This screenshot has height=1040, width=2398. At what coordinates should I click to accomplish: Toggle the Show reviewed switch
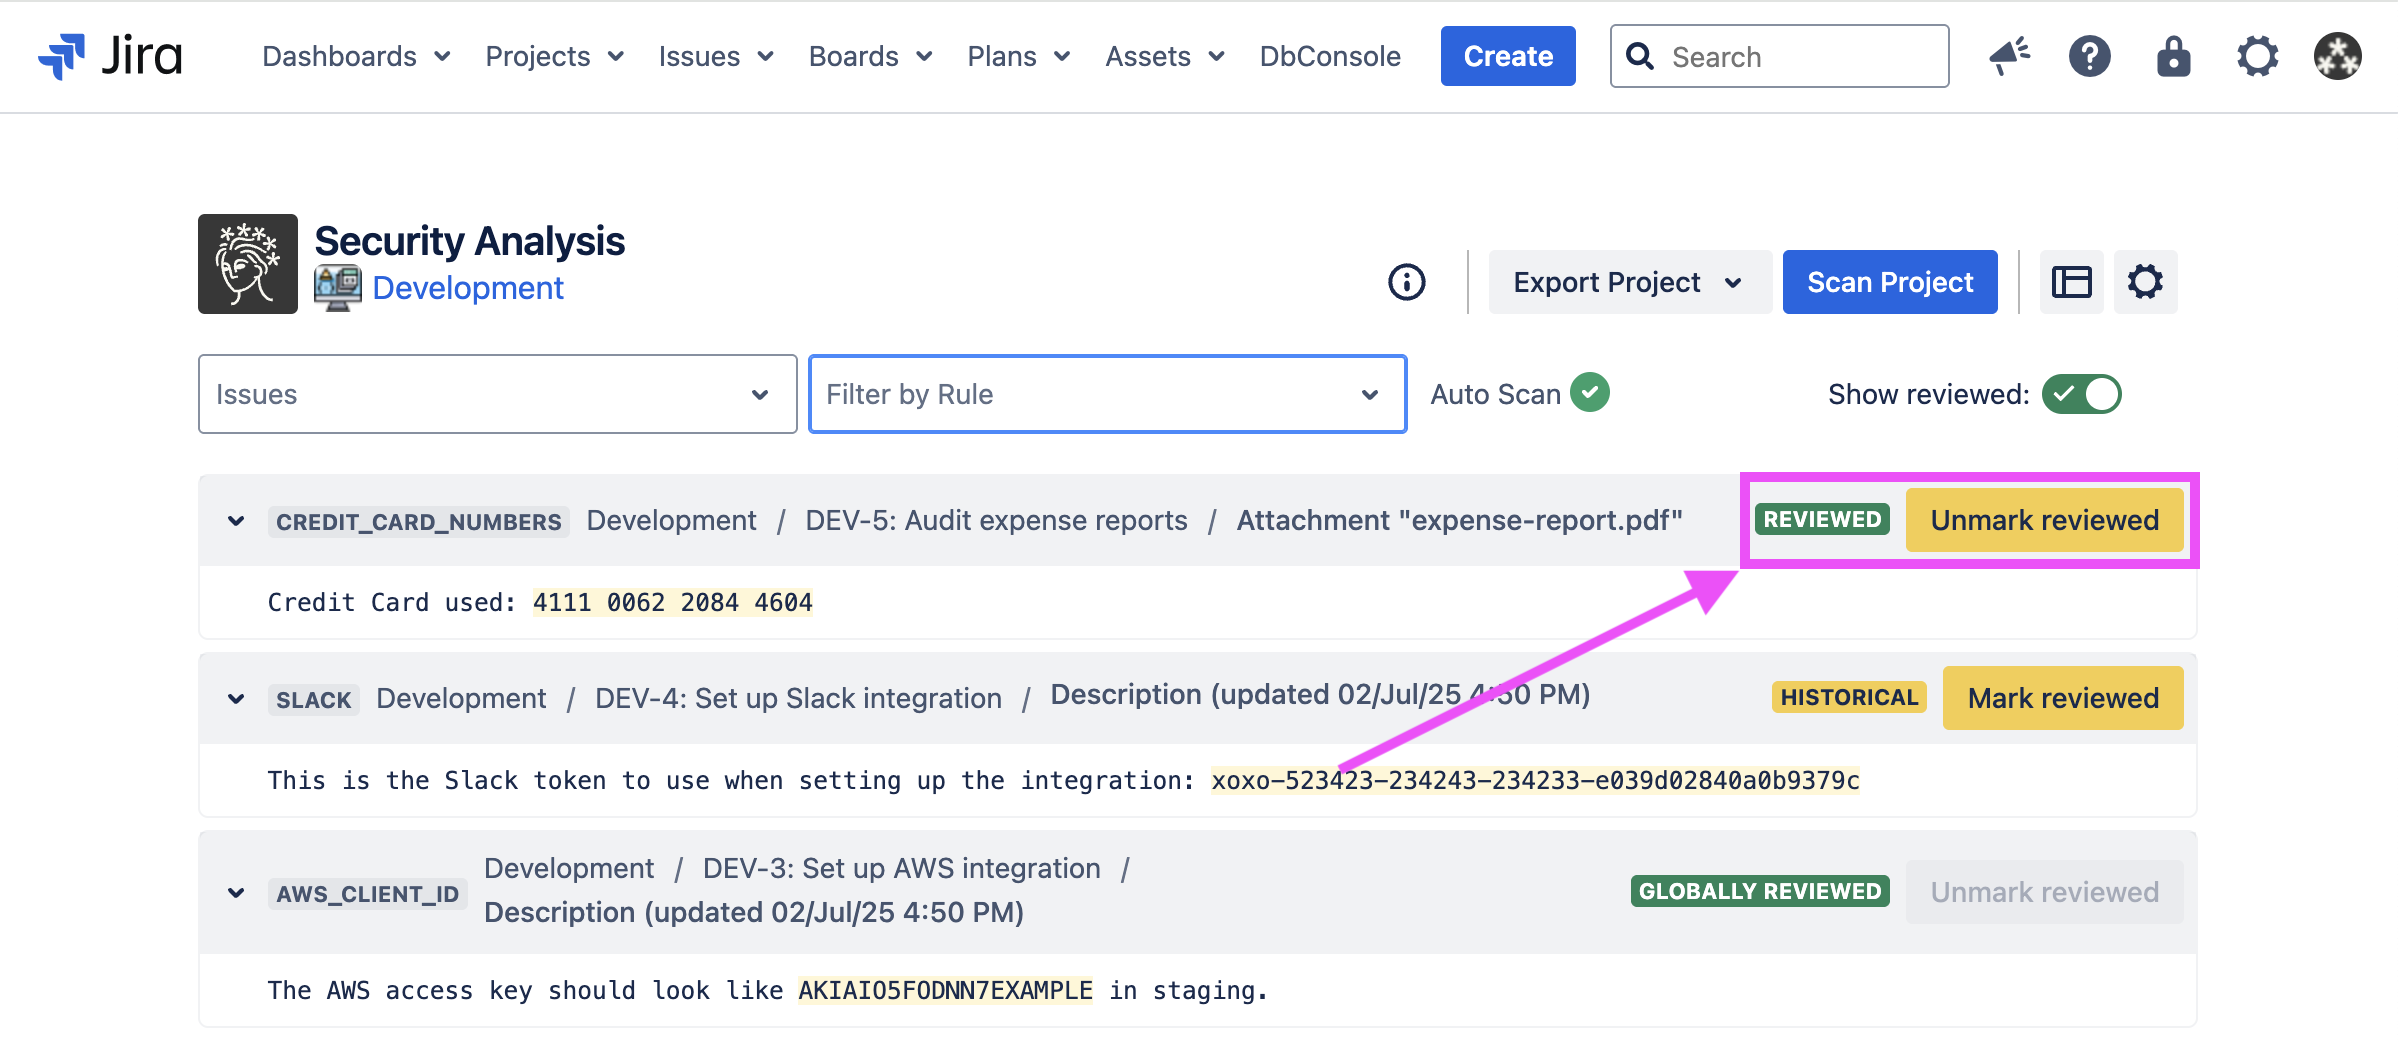pos(2081,394)
